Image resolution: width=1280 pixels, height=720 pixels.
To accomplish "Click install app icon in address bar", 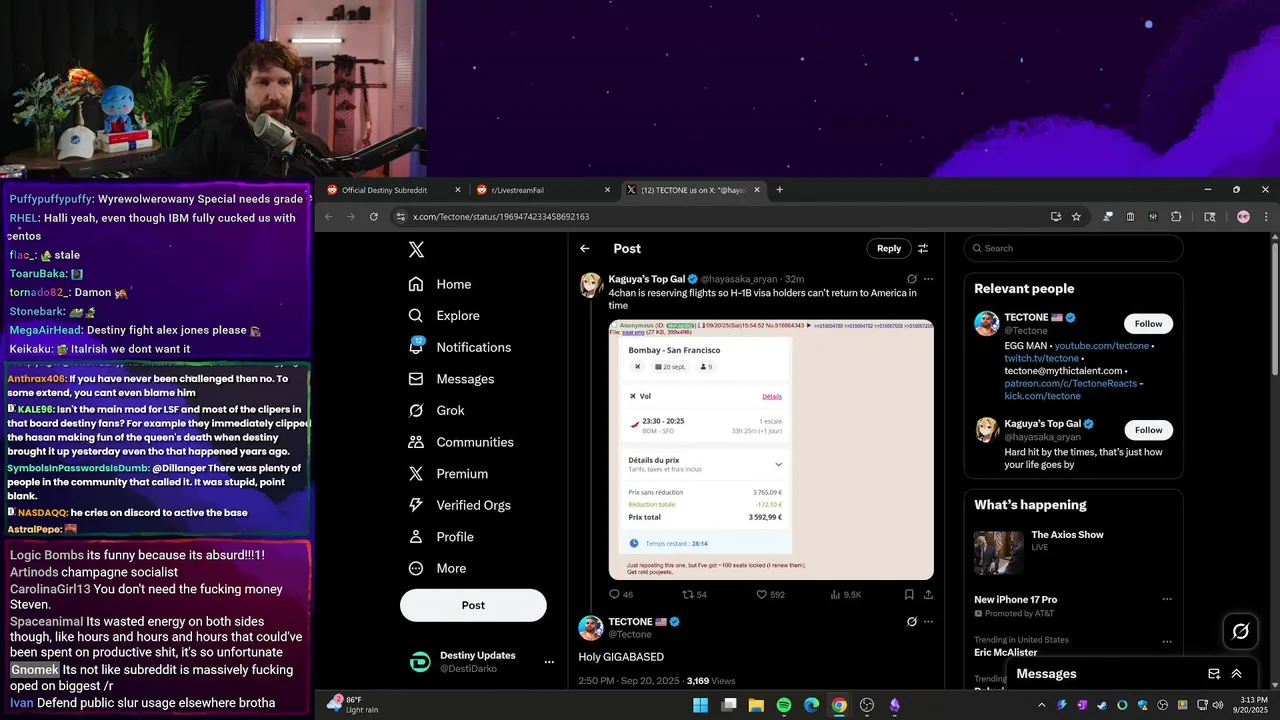I will pyautogui.click(x=1056, y=217).
